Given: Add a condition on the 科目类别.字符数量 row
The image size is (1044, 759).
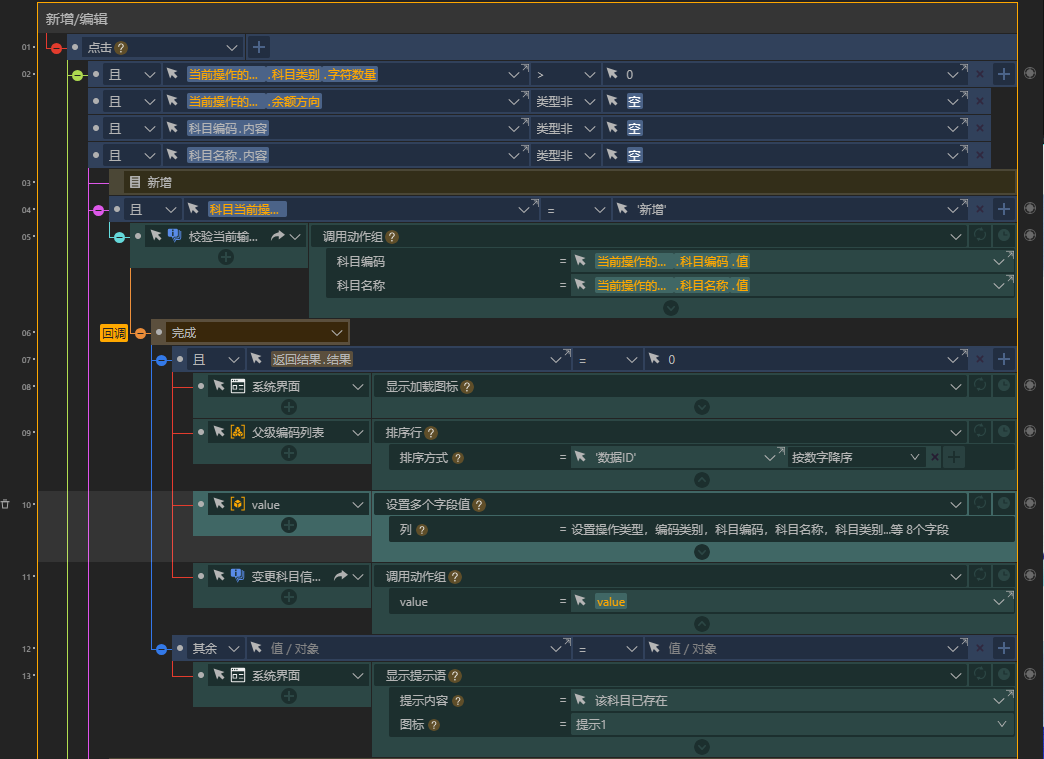Looking at the screenshot, I should [x=1004, y=75].
